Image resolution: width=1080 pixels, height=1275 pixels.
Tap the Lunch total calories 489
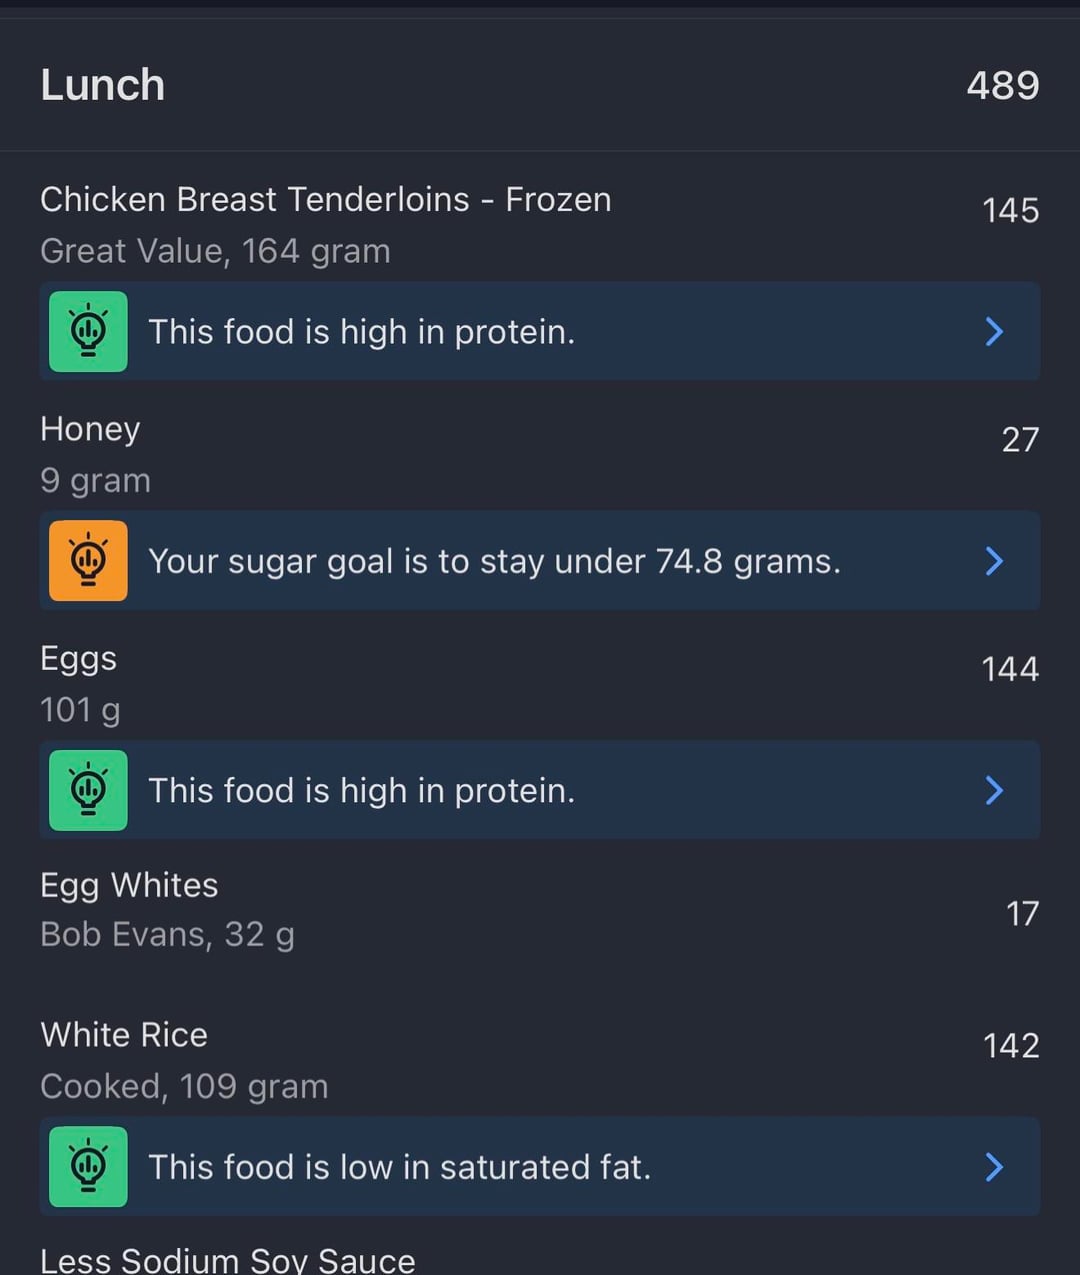click(x=1002, y=85)
